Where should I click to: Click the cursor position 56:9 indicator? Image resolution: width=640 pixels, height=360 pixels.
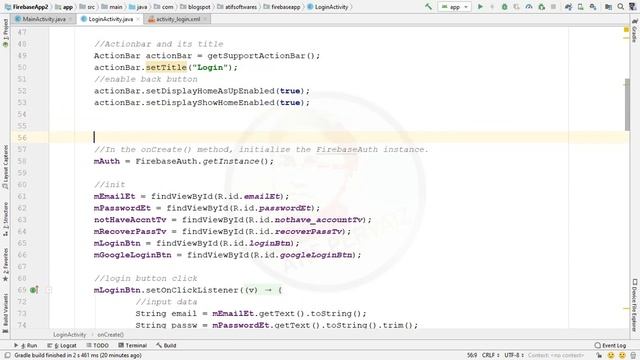coord(472,356)
